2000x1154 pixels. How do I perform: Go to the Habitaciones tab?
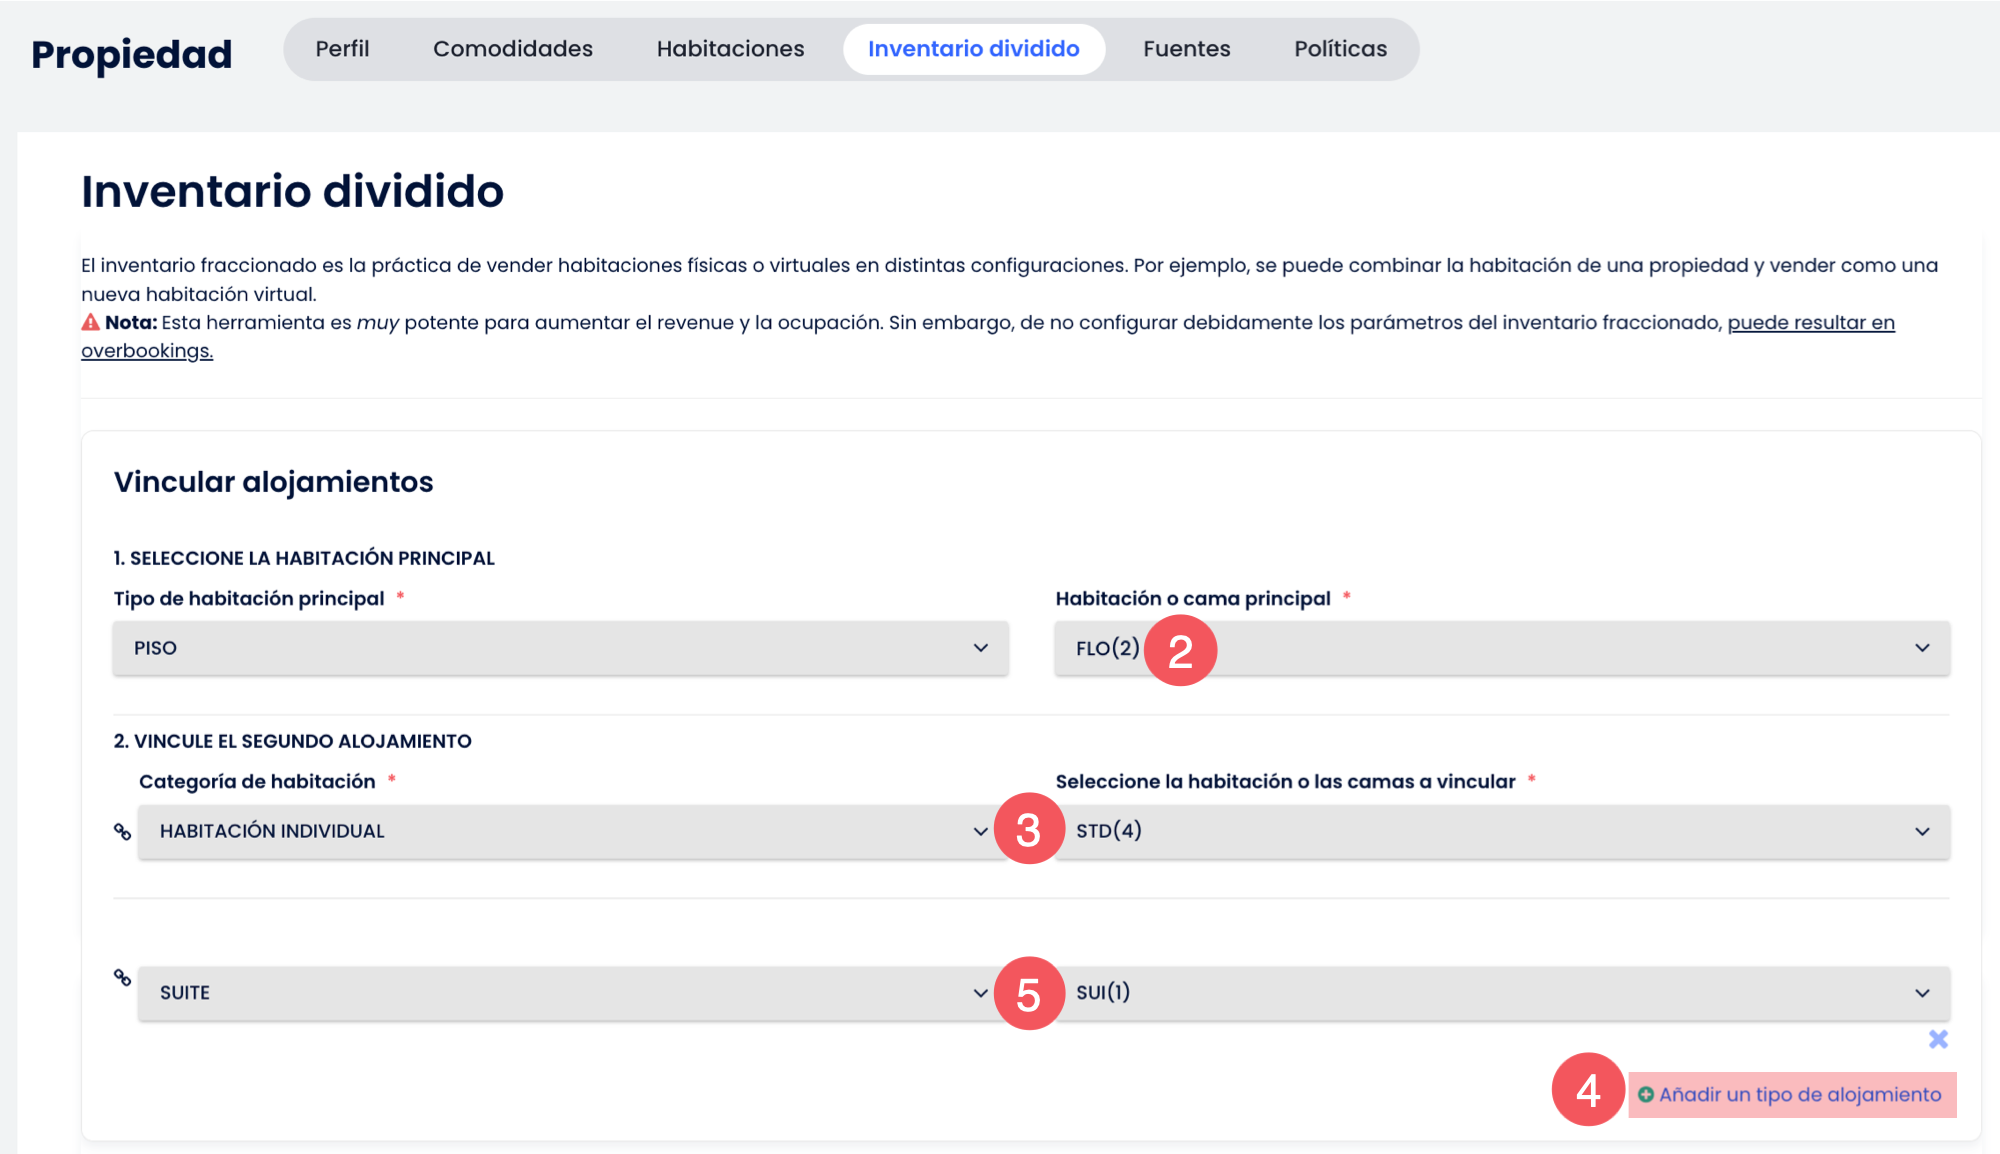coord(730,49)
